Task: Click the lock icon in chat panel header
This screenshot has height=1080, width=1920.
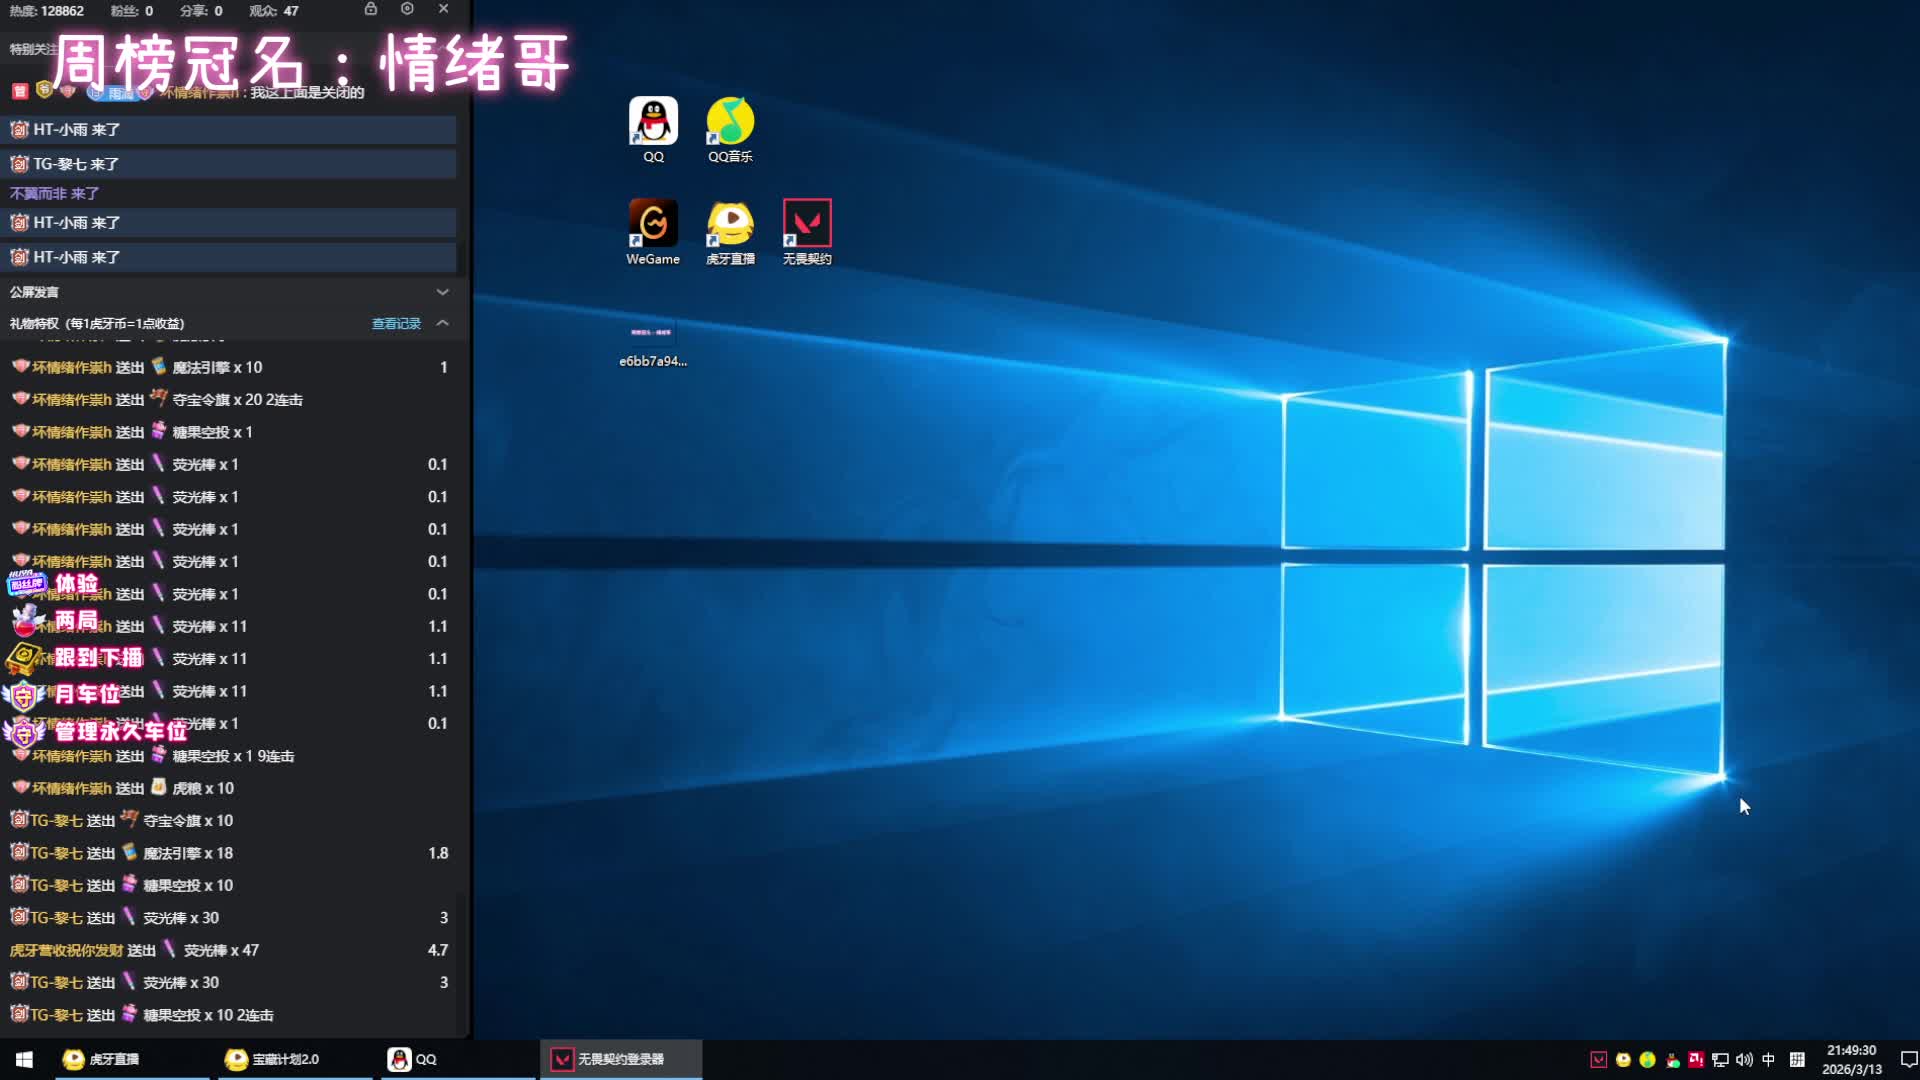Action: click(x=371, y=9)
